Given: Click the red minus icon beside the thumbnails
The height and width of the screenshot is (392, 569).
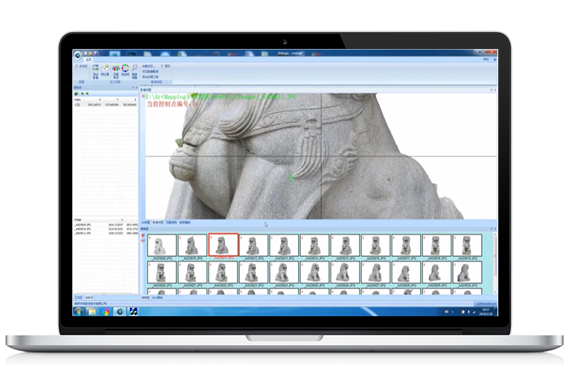Looking at the screenshot, I should point(143,241).
